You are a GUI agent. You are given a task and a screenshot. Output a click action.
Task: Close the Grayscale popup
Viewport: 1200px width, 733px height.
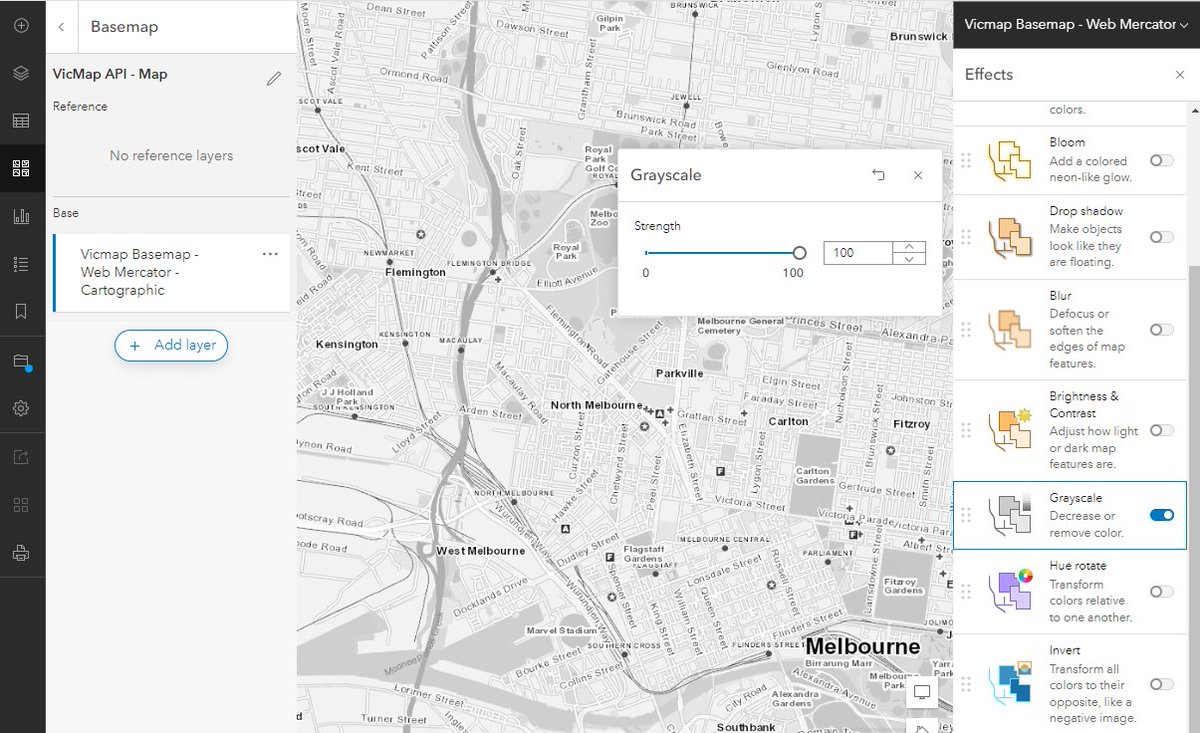click(x=918, y=175)
